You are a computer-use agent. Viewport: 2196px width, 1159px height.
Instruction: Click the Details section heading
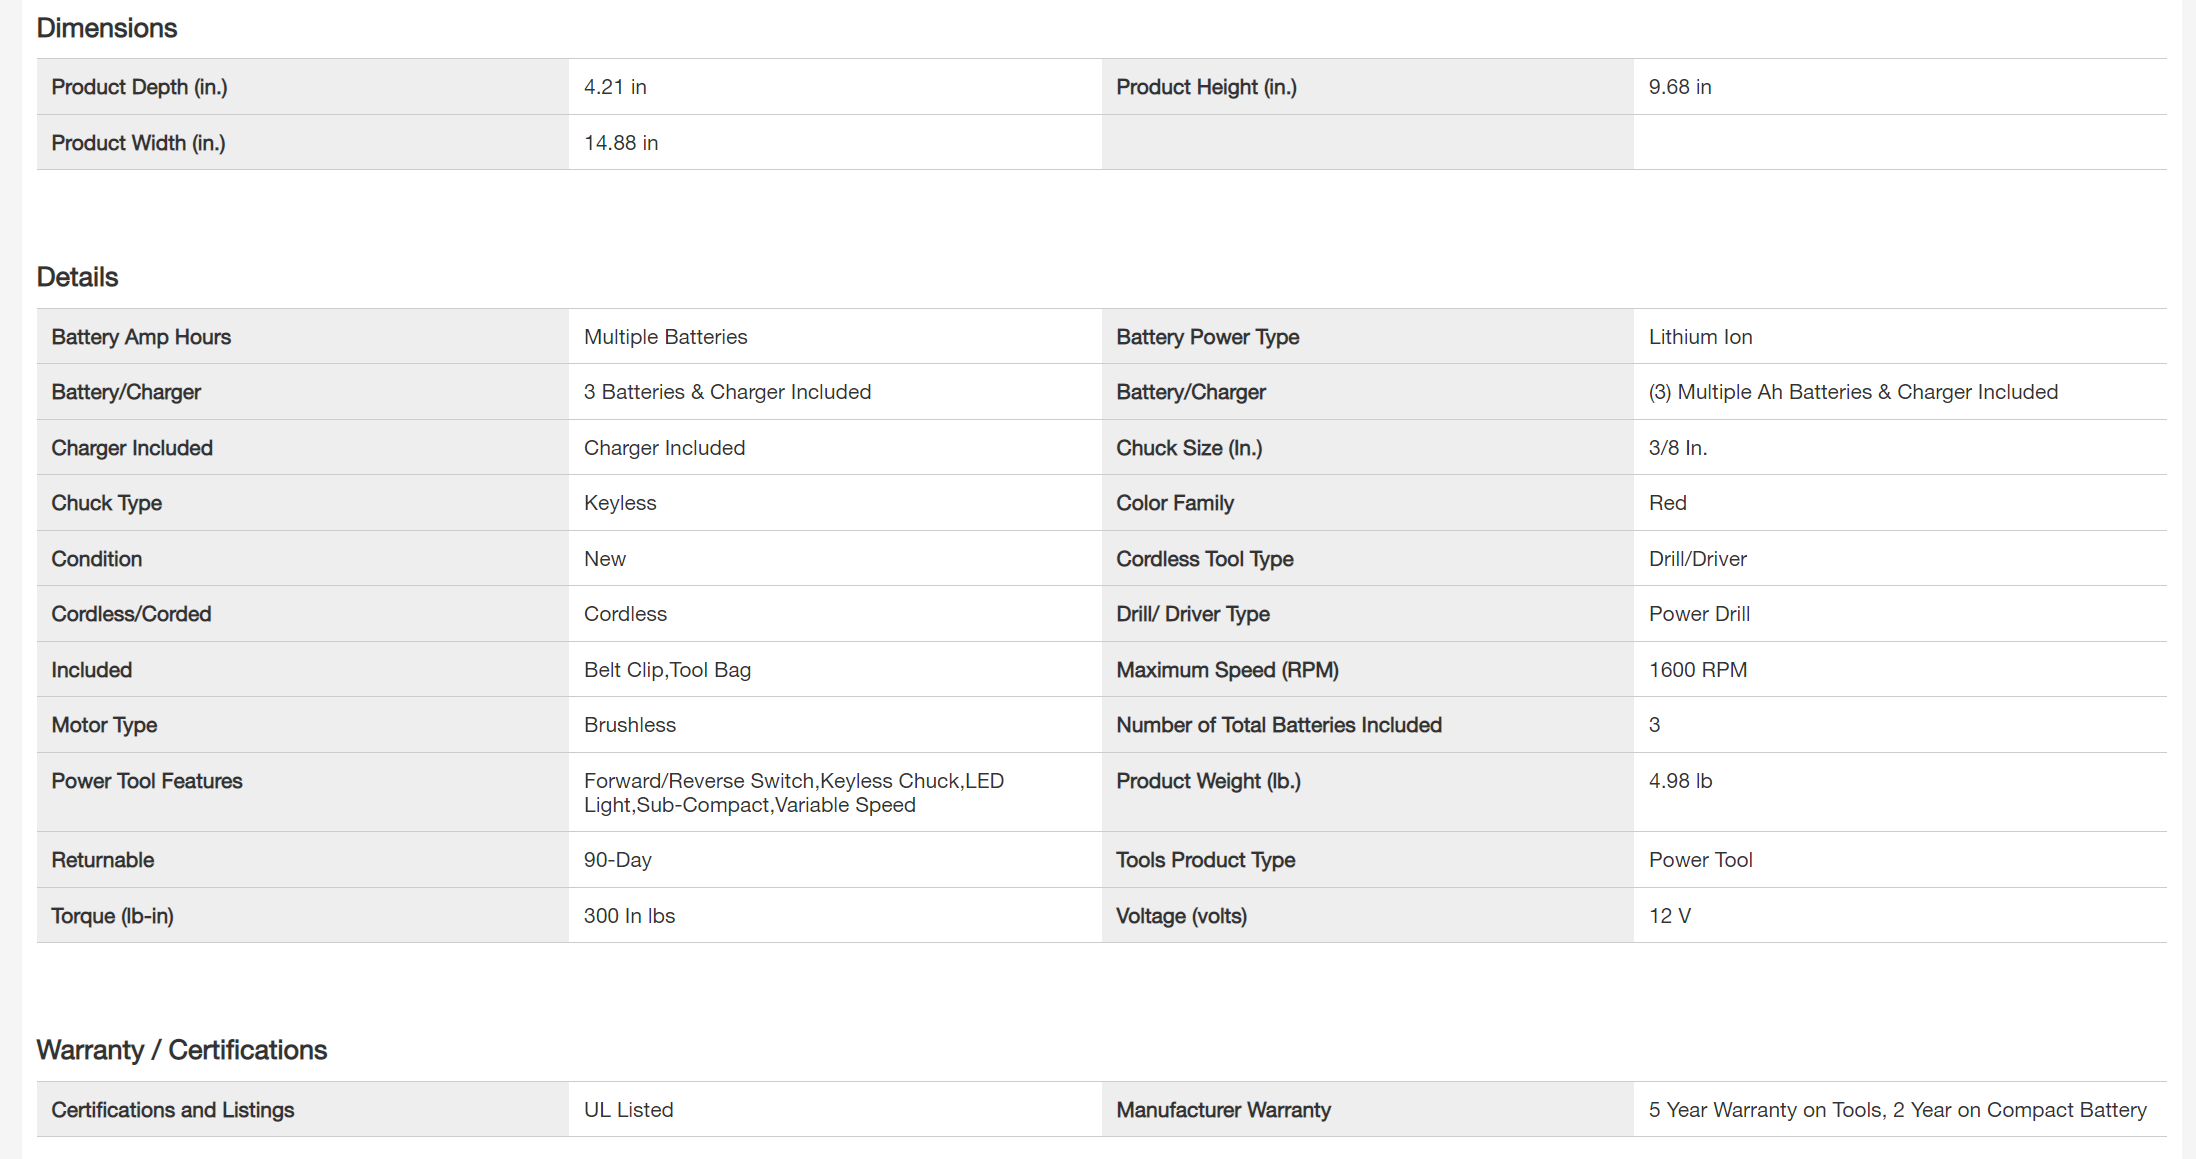[78, 277]
